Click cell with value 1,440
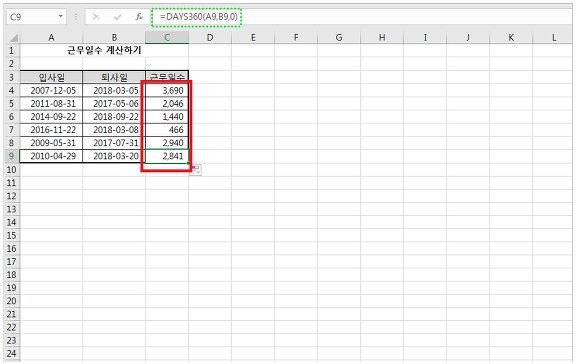The image size is (576, 364). coord(167,117)
